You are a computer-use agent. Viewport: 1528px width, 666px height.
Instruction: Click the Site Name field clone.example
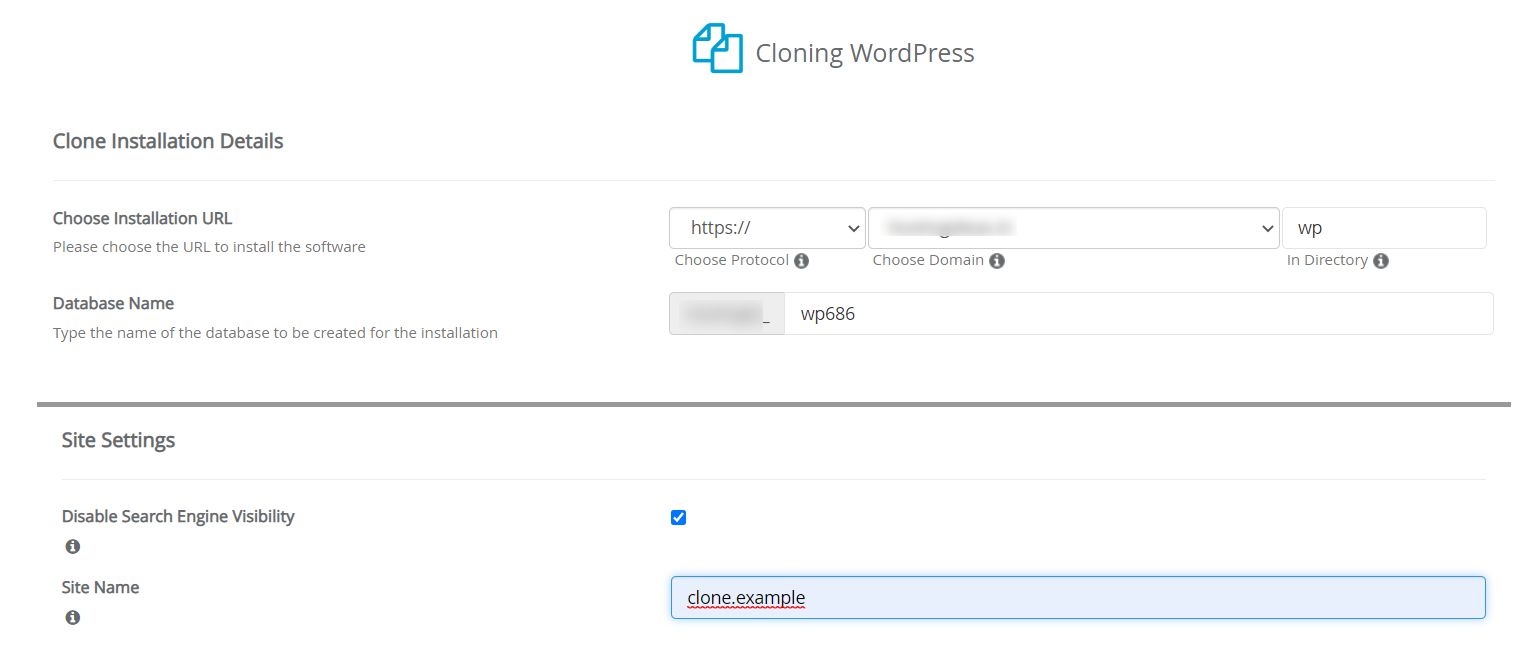click(1078, 598)
